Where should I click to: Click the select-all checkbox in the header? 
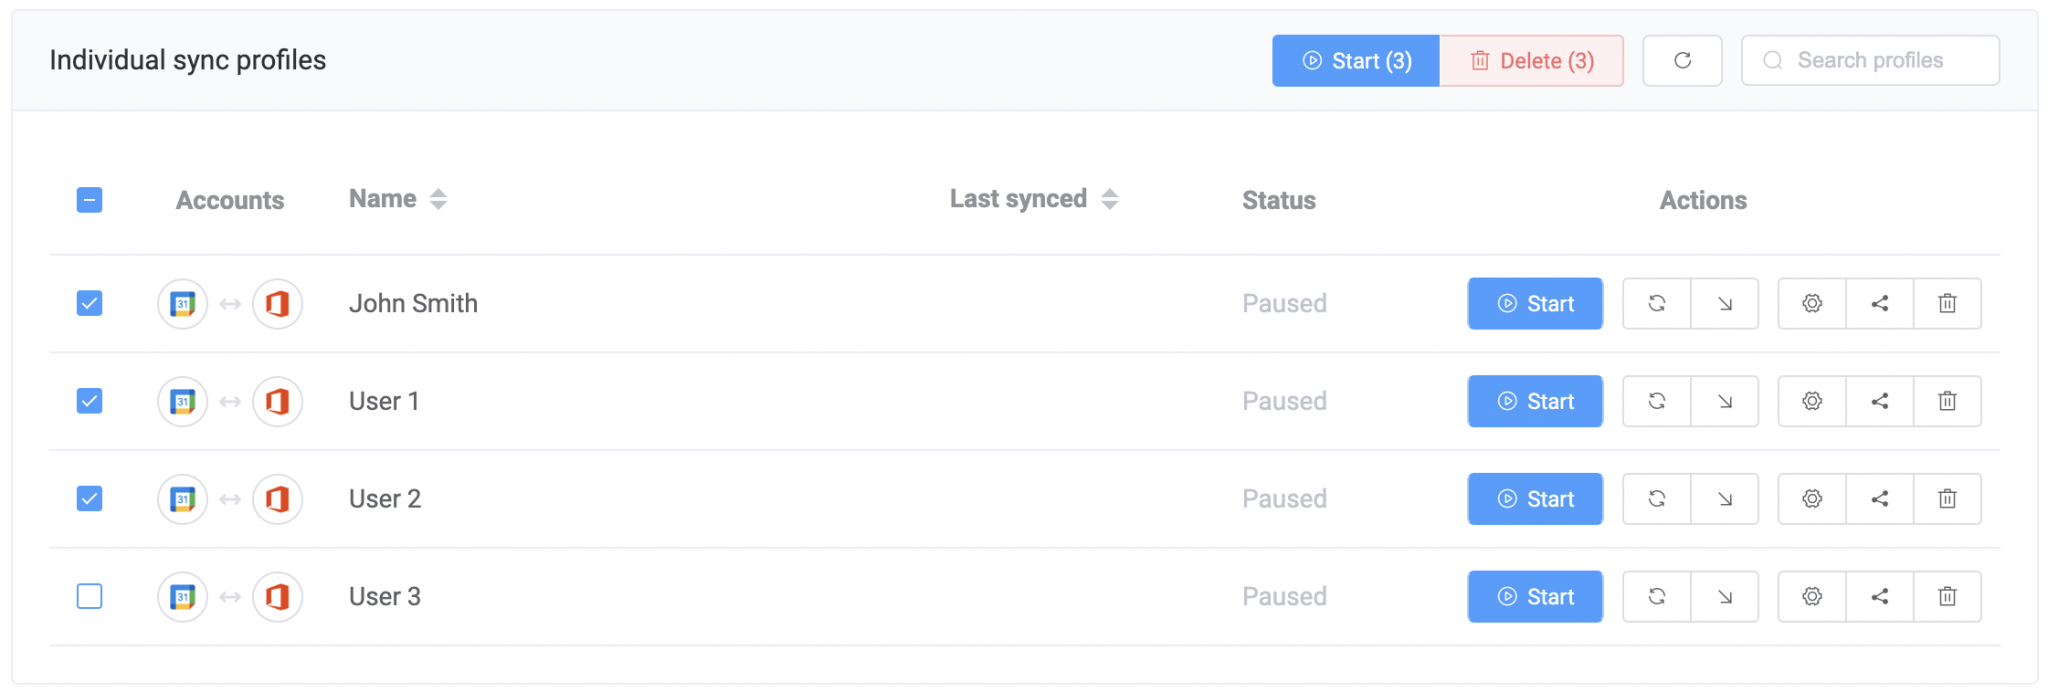(x=89, y=200)
